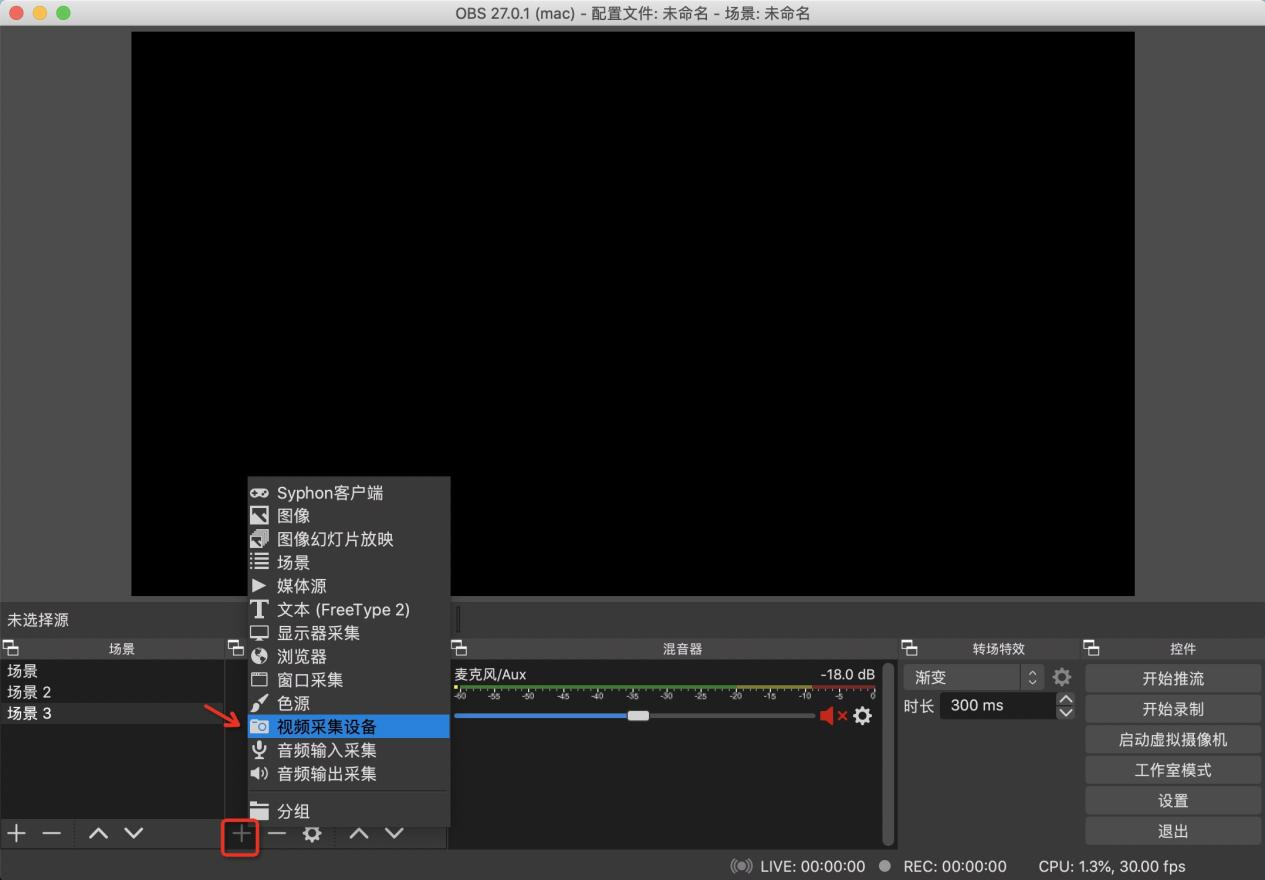Open 设置 from the controls panel
The height and width of the screenshot is (880, 1265).
[x=1172, y=801]
